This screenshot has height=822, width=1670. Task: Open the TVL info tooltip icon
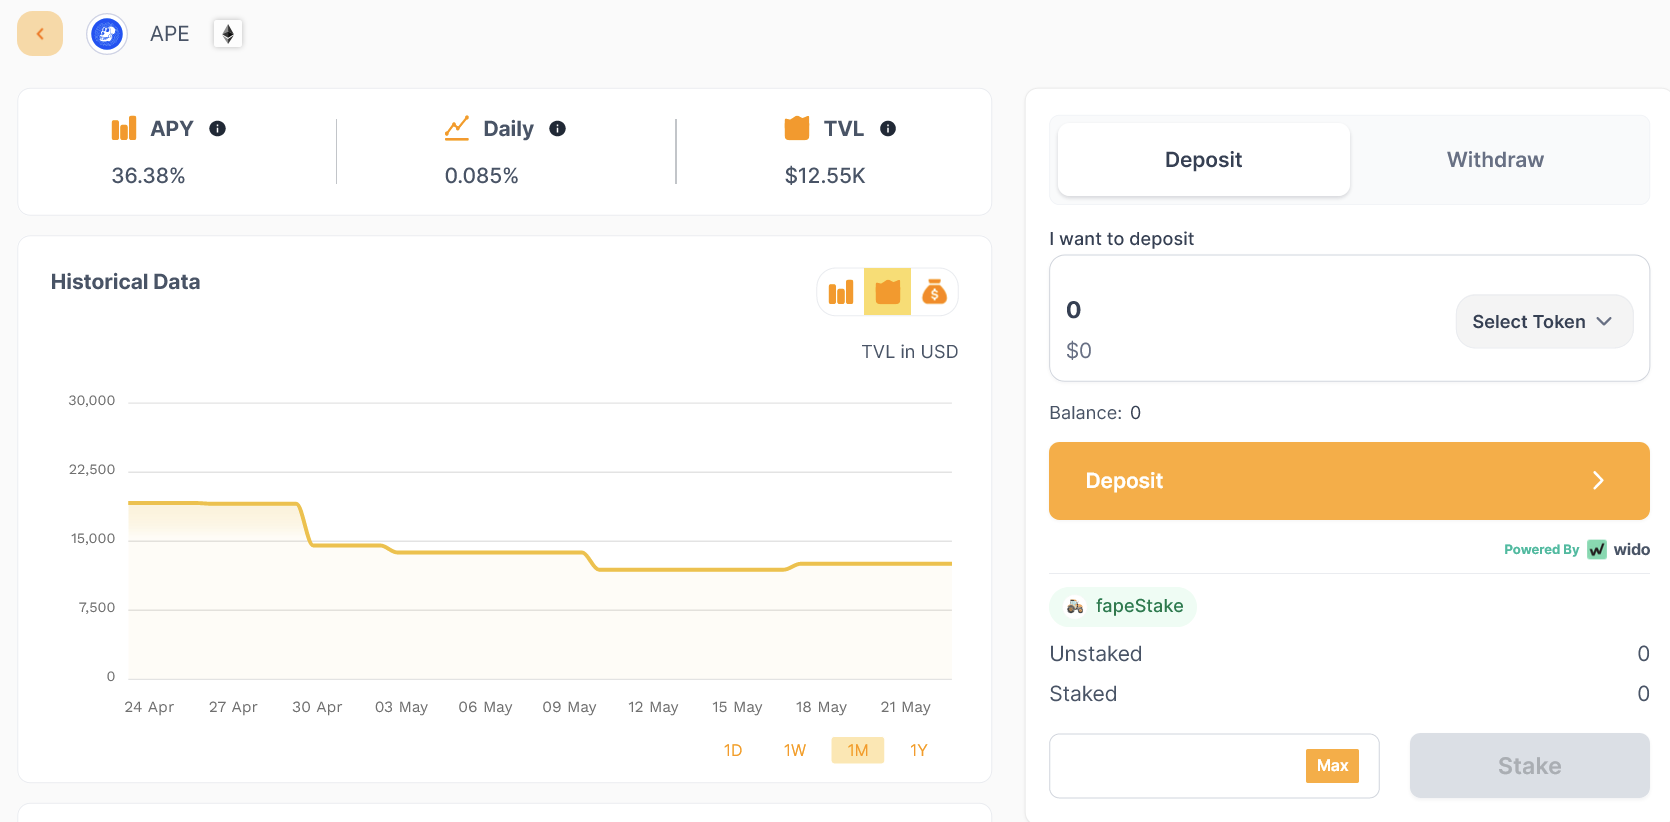(888, 129)
